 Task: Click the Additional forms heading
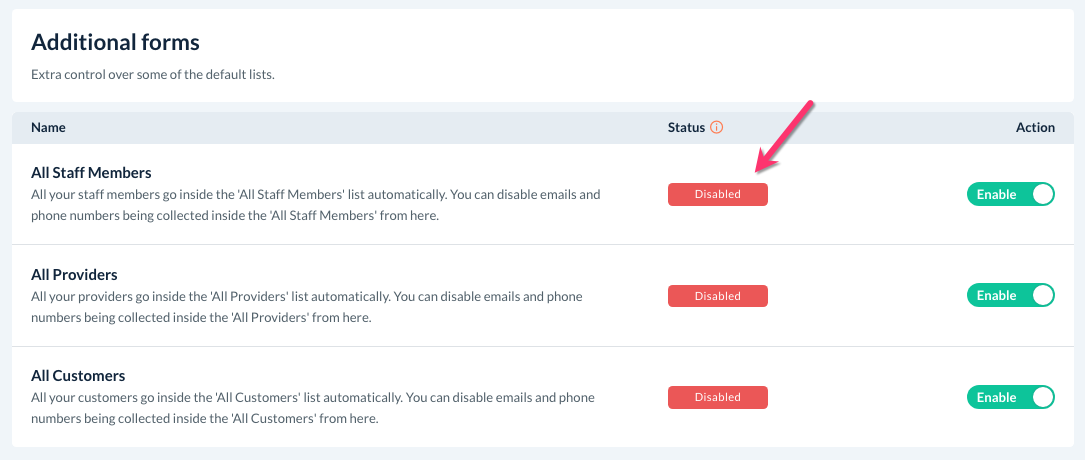[115, 42]
